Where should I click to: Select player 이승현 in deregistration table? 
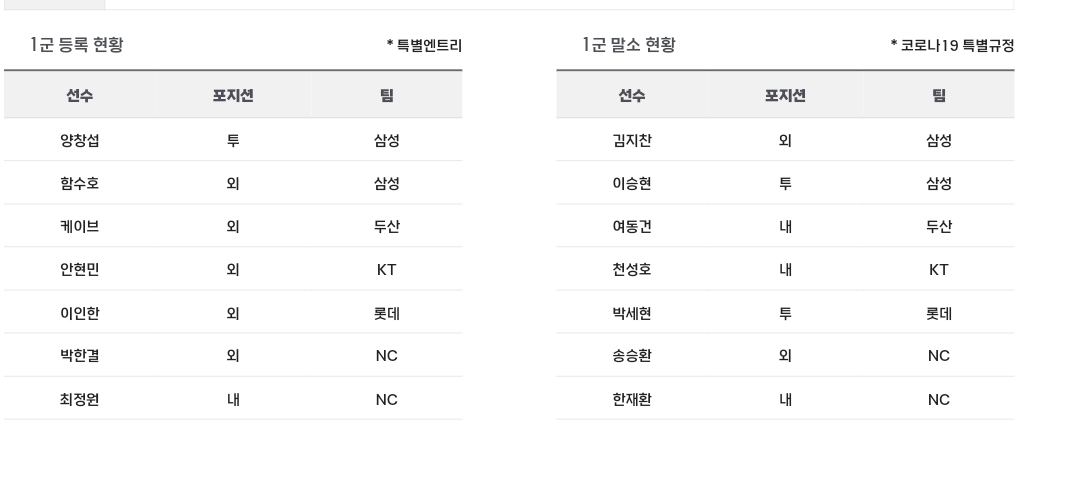tap(632, 183)
